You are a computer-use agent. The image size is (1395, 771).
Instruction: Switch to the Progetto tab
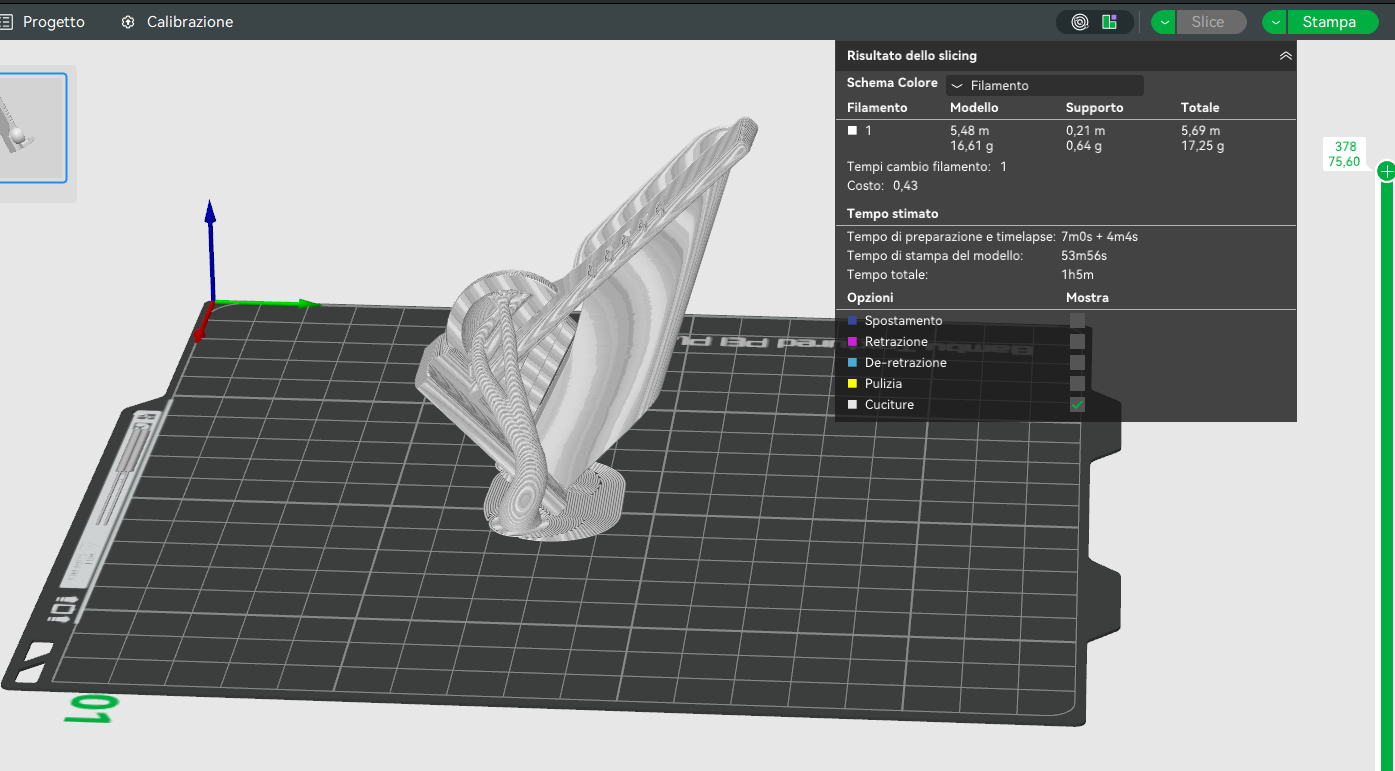[54, 22]
